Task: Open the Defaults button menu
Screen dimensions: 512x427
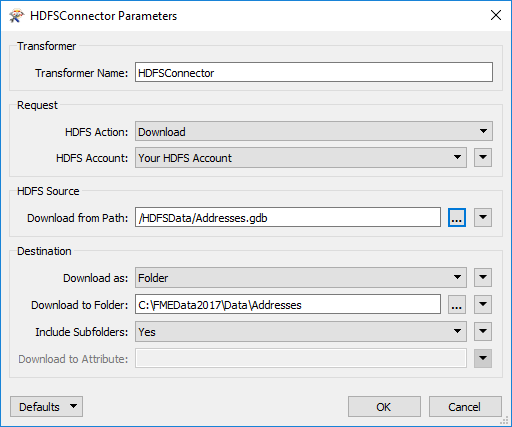Action: [x=46, y=406]
